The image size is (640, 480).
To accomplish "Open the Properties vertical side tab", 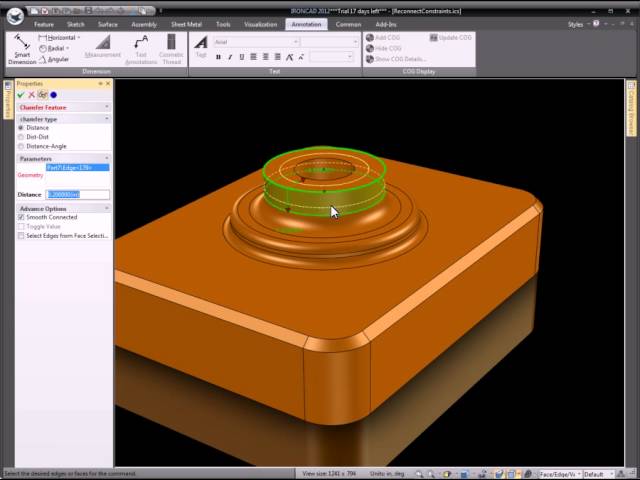I will (x=8, y=100).
